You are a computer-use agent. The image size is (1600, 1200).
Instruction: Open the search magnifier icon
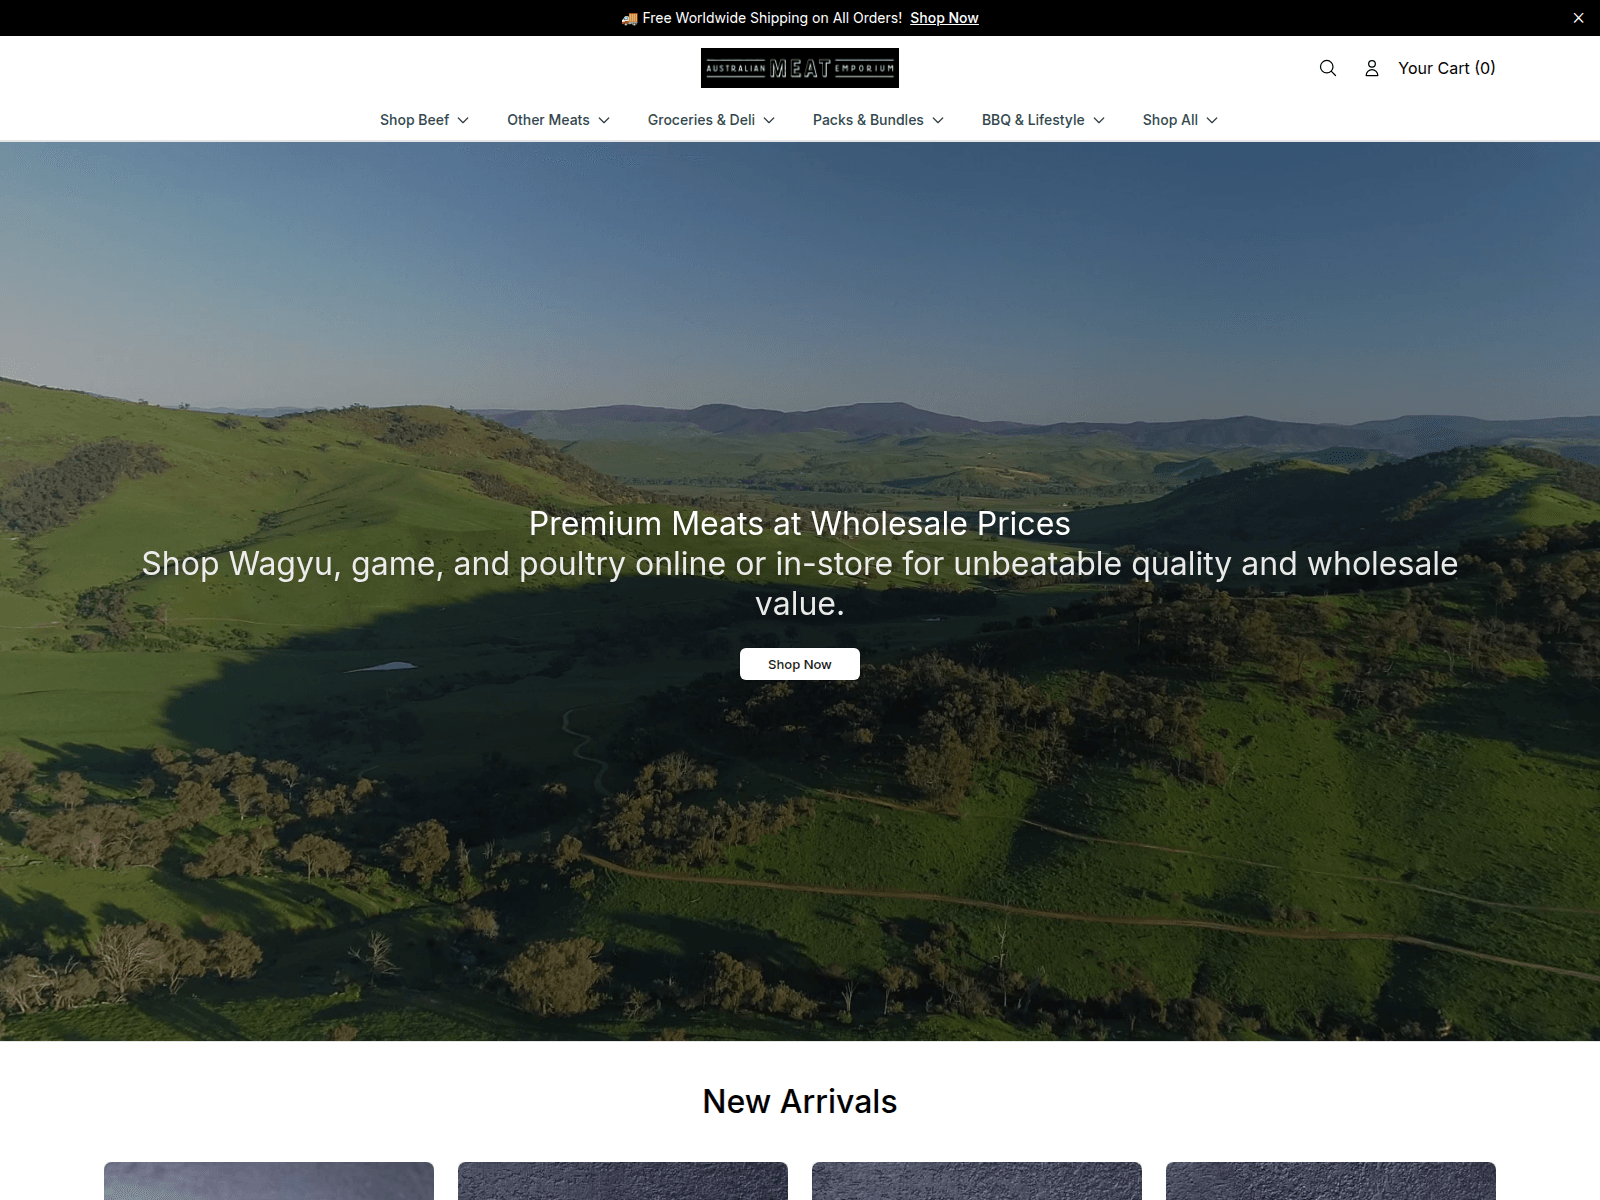(x=1328, y=68)
